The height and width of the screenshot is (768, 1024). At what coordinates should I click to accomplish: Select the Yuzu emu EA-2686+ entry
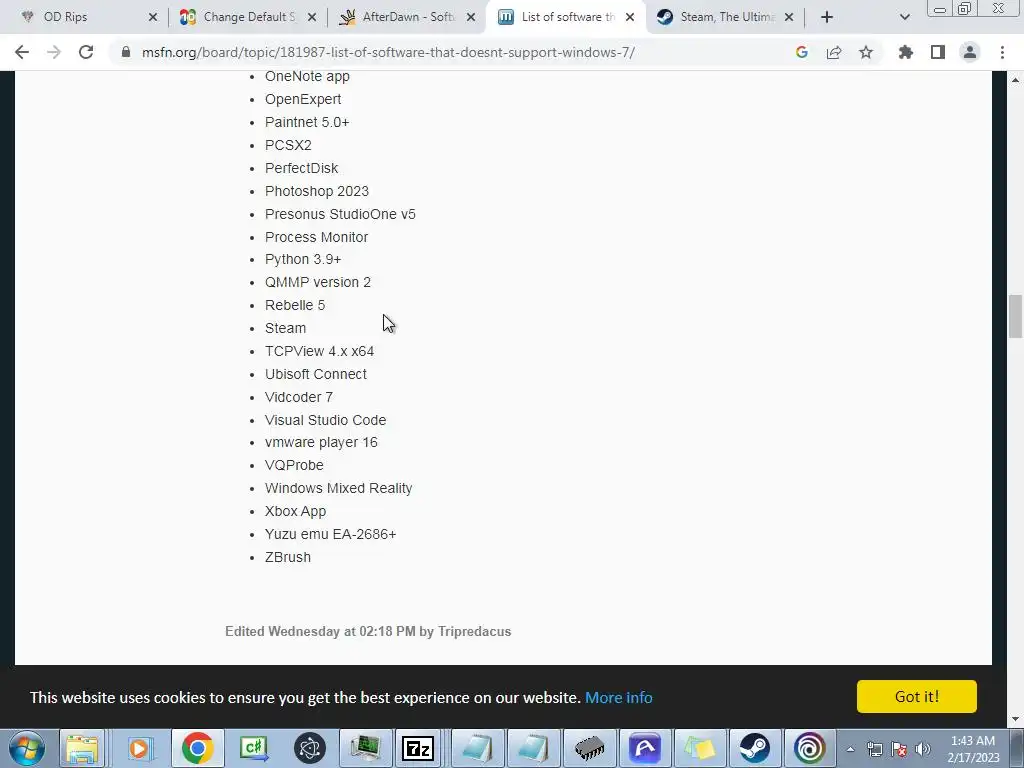click(x=330, y=534)
